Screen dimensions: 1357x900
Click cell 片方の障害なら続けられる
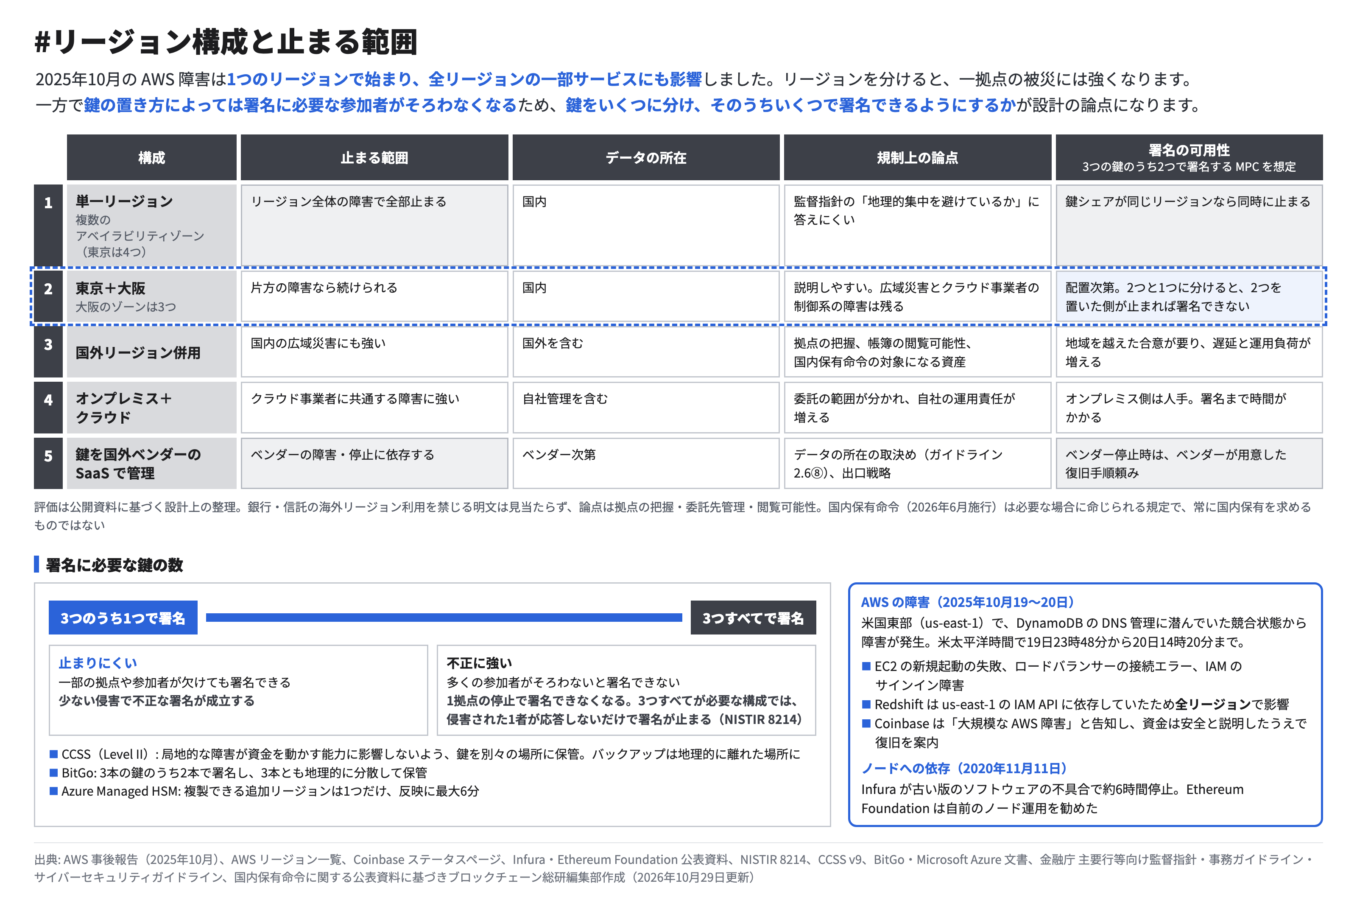point(374,296)
